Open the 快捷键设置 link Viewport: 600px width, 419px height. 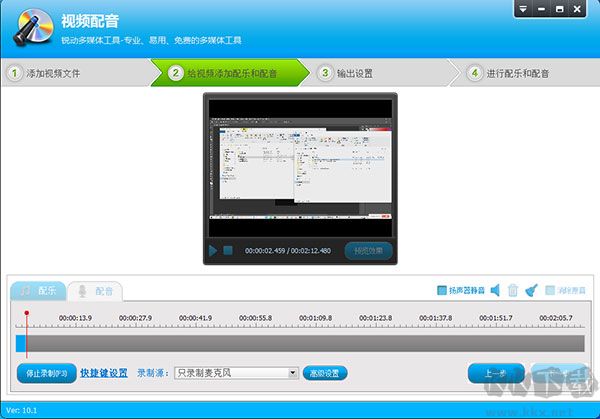click(x=104, y=373)
